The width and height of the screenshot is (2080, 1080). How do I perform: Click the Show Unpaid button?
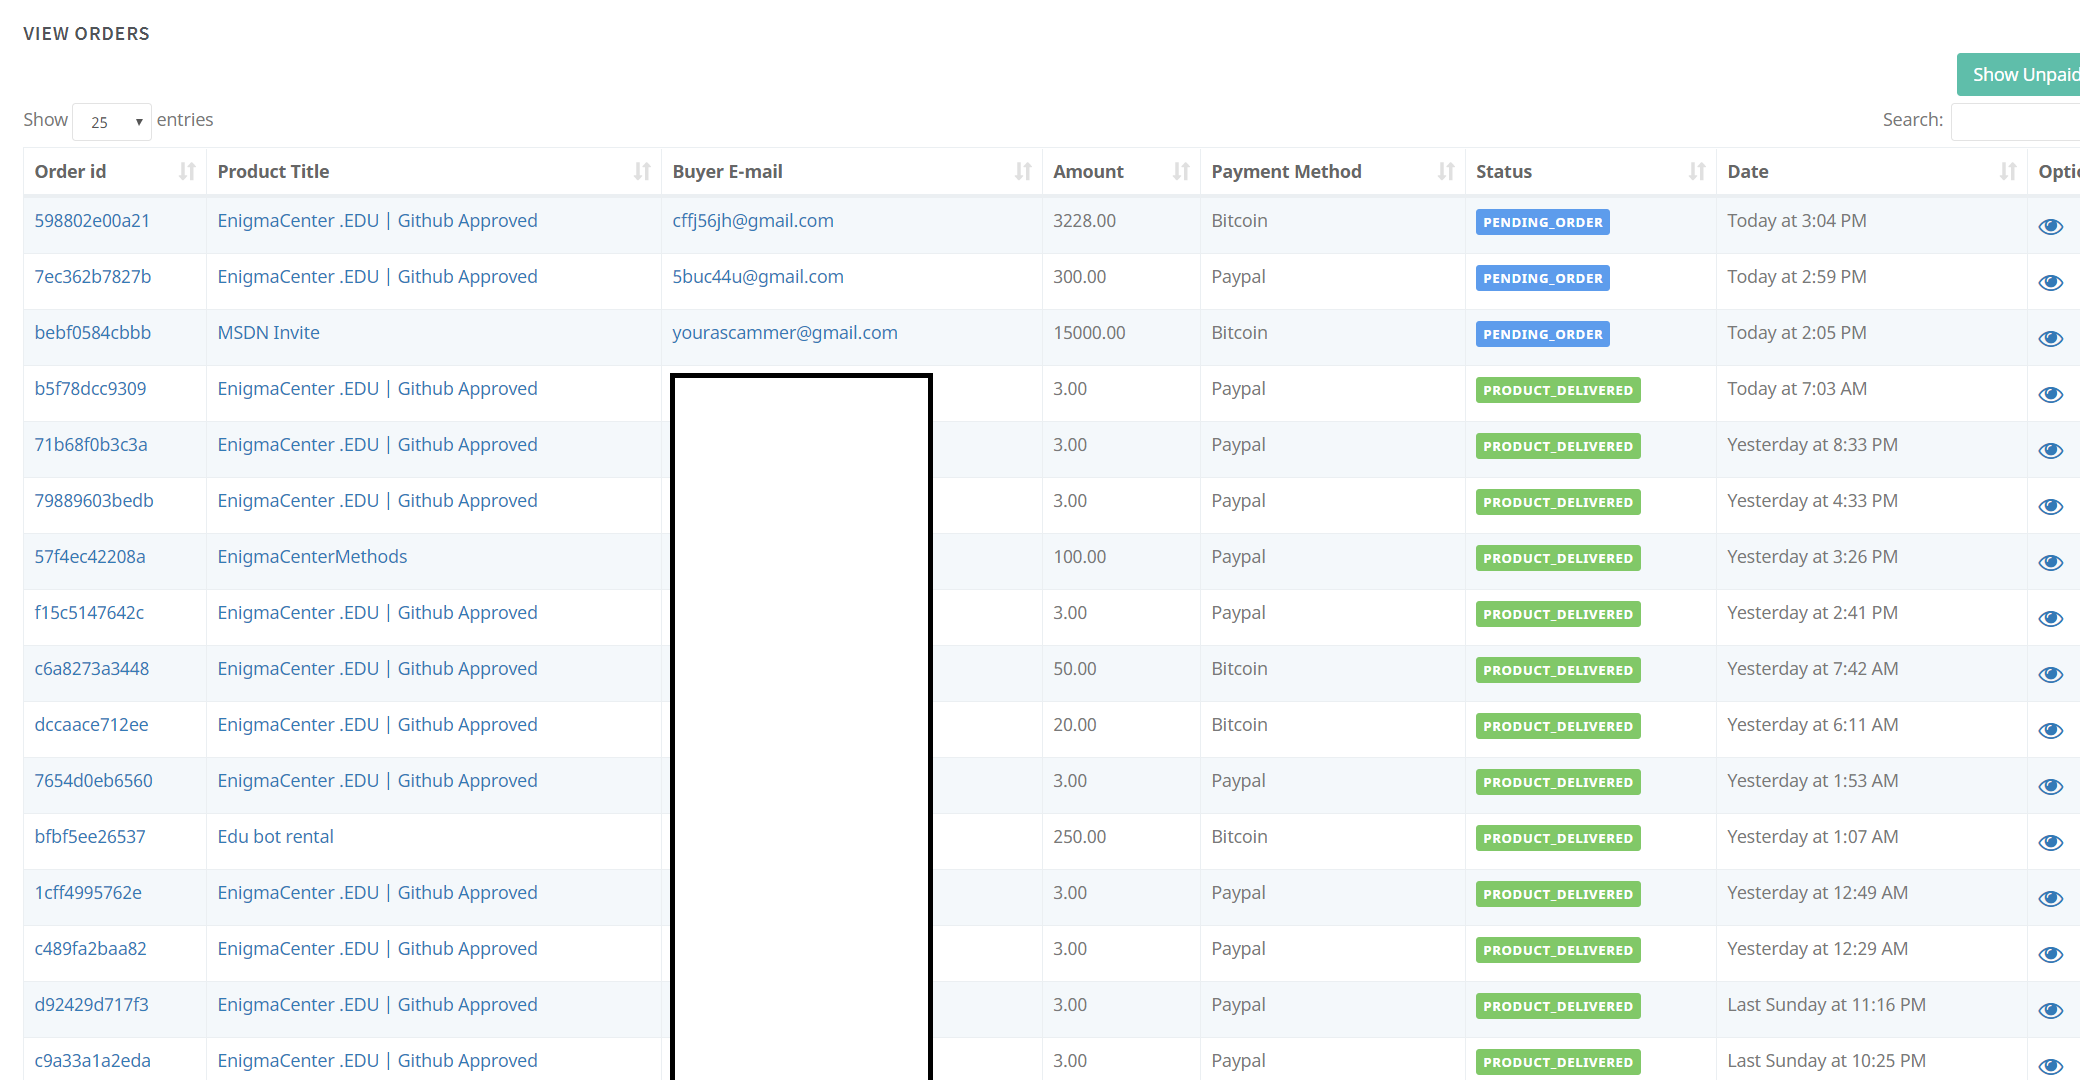[2019, 75]
